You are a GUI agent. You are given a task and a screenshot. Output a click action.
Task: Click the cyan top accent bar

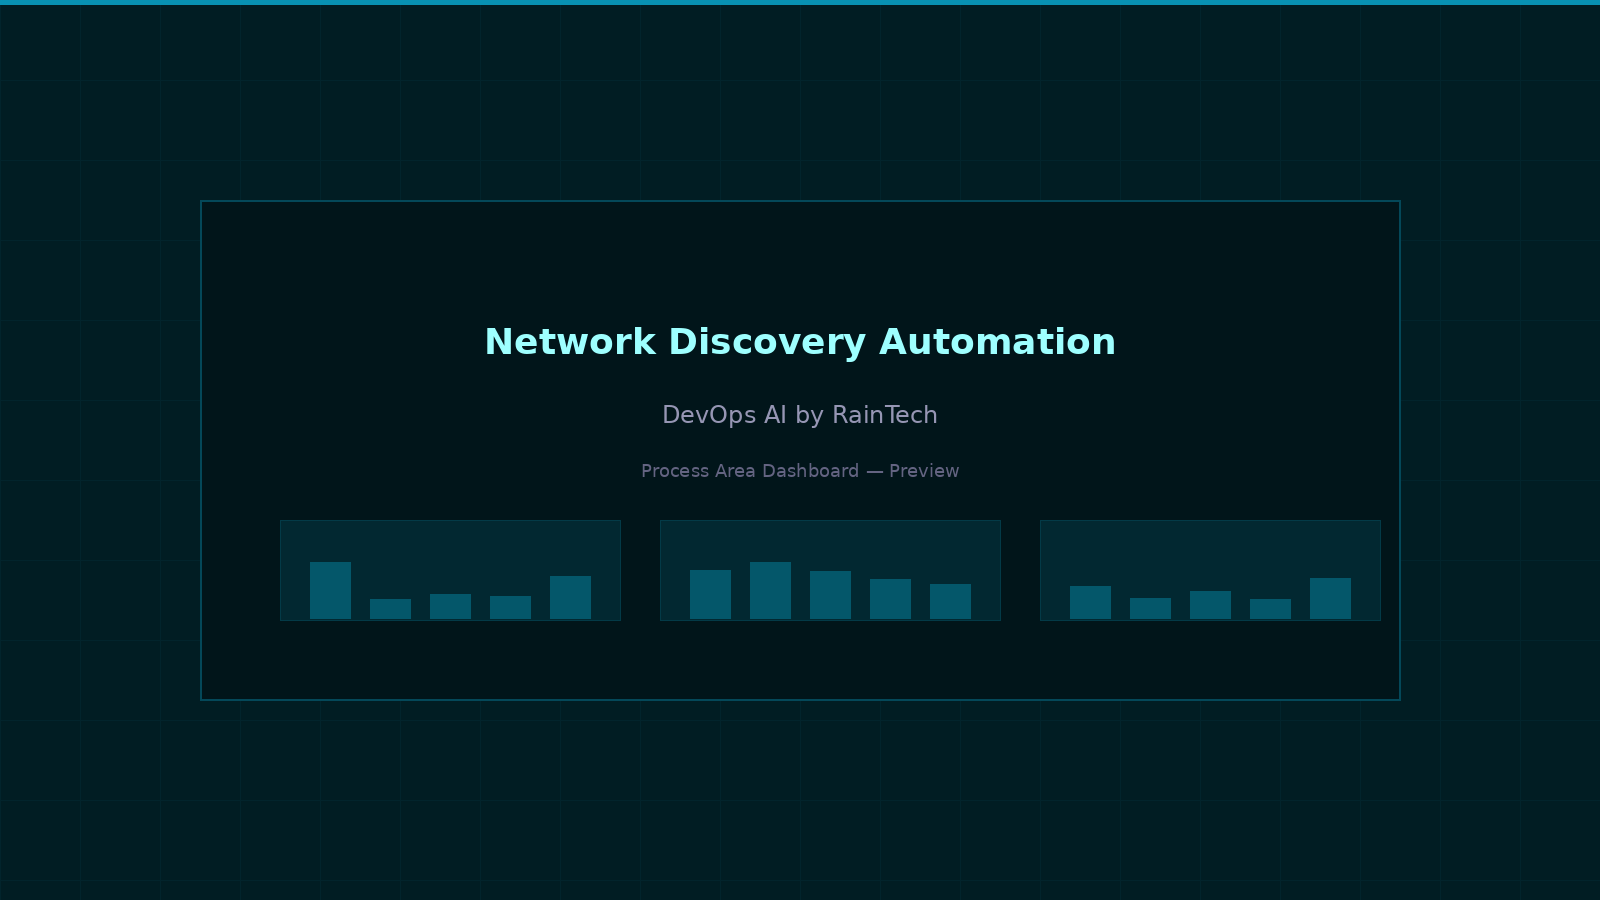point(800,3)
